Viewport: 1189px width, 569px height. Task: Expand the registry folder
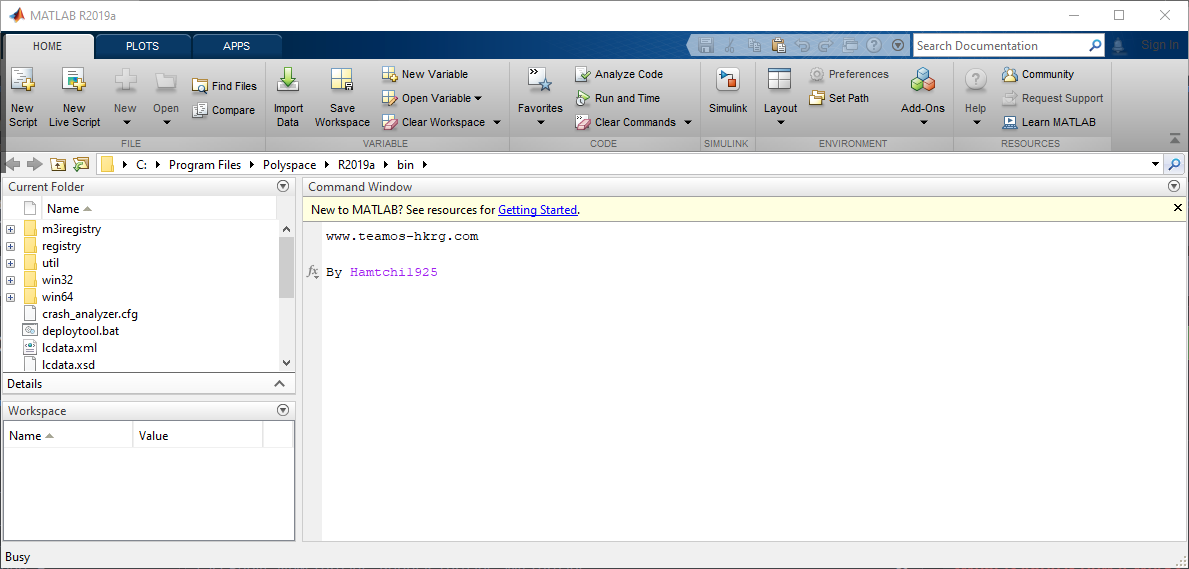pos(11,246)
